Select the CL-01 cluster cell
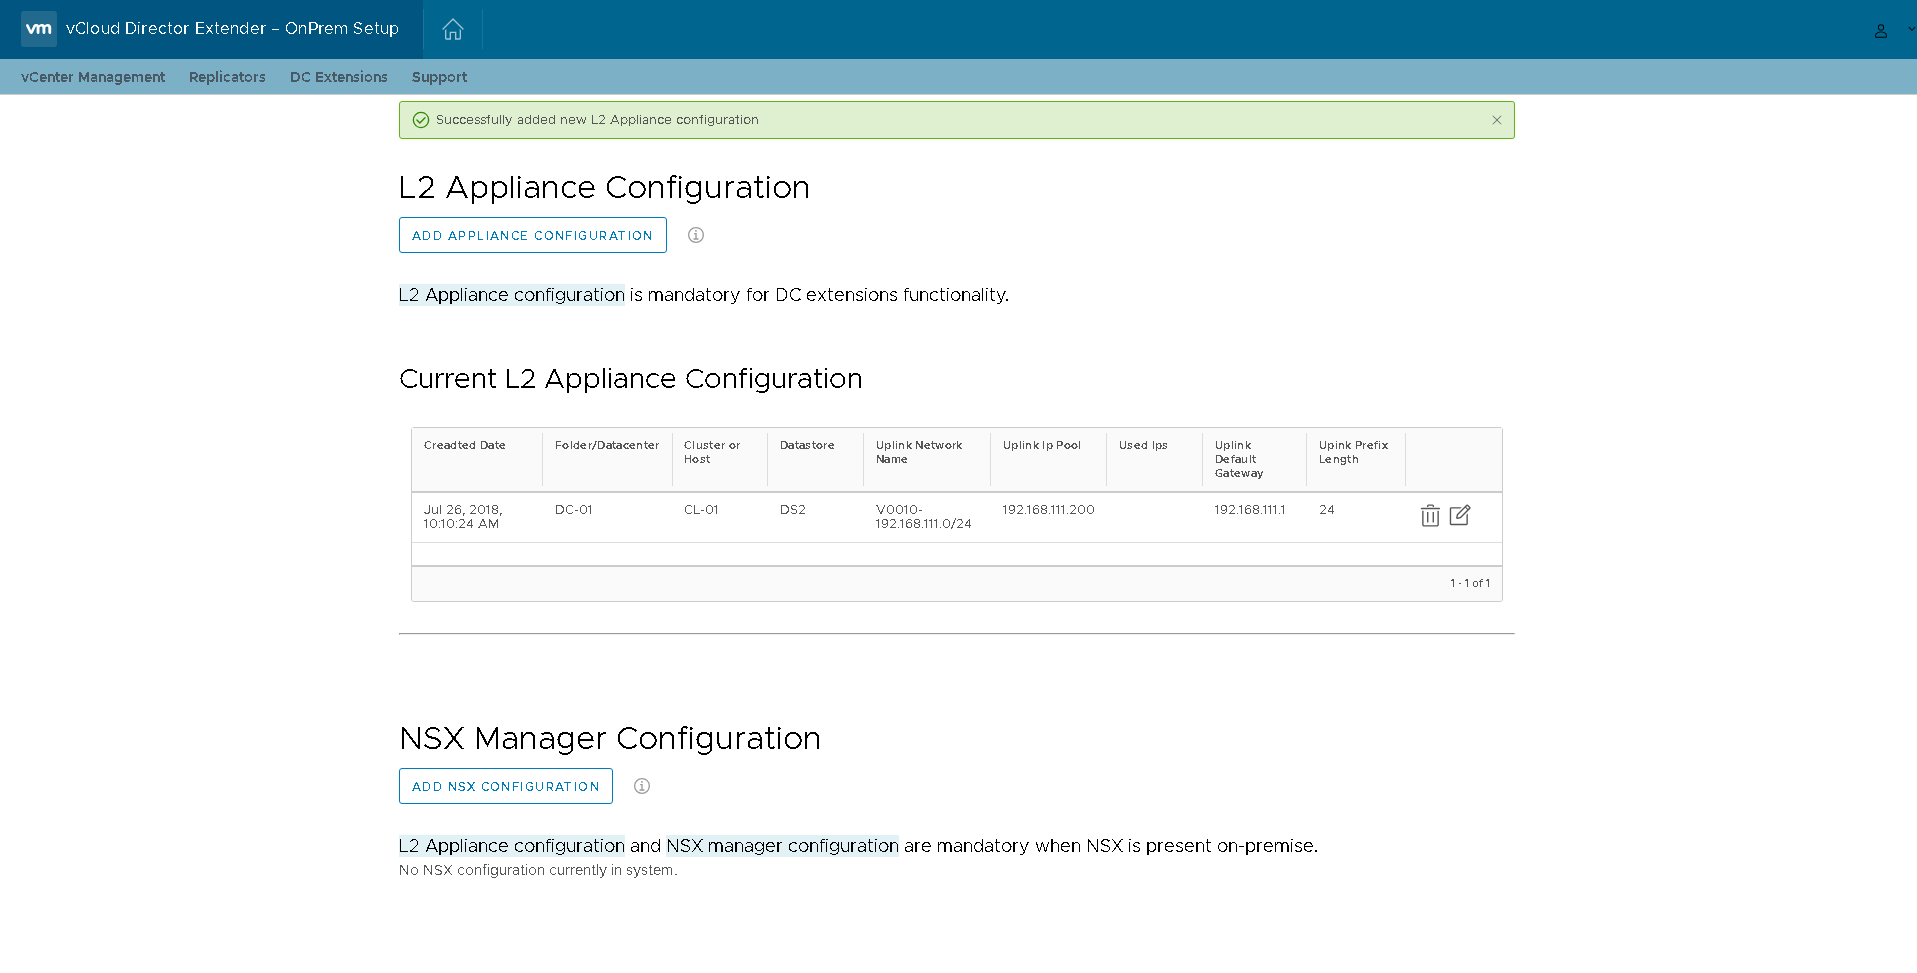1917x973 pixels. (701, 510)
